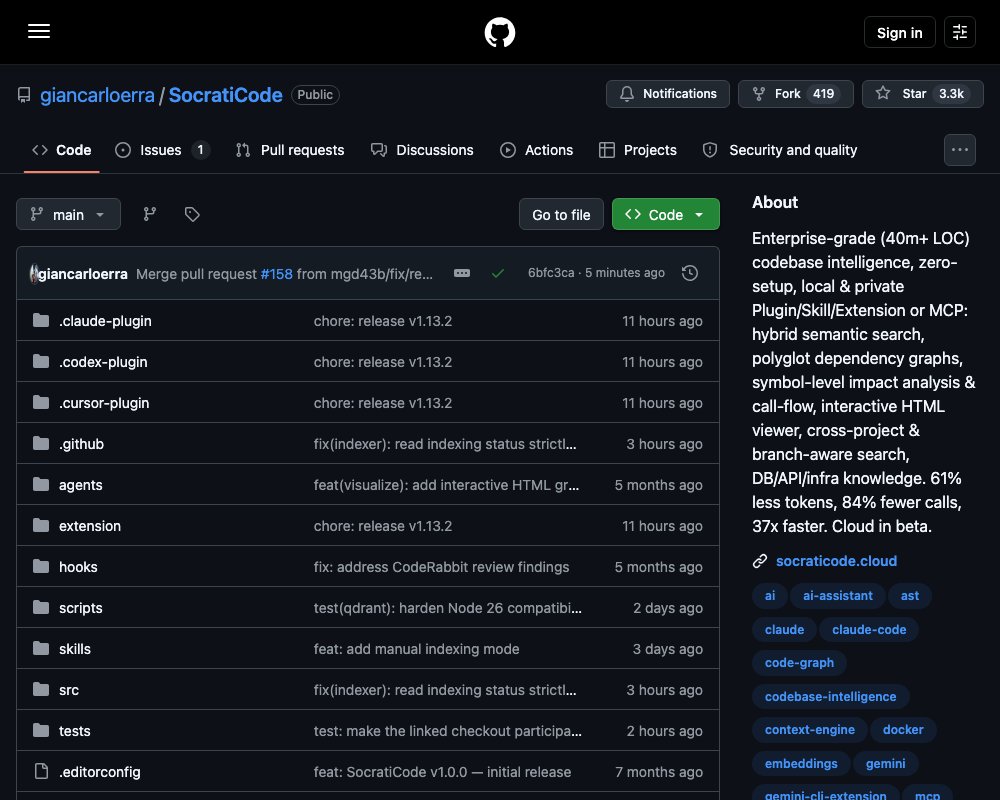Open appearance settings sliders icon
This screenshot has width=1000, height=800.
(960, 32)
